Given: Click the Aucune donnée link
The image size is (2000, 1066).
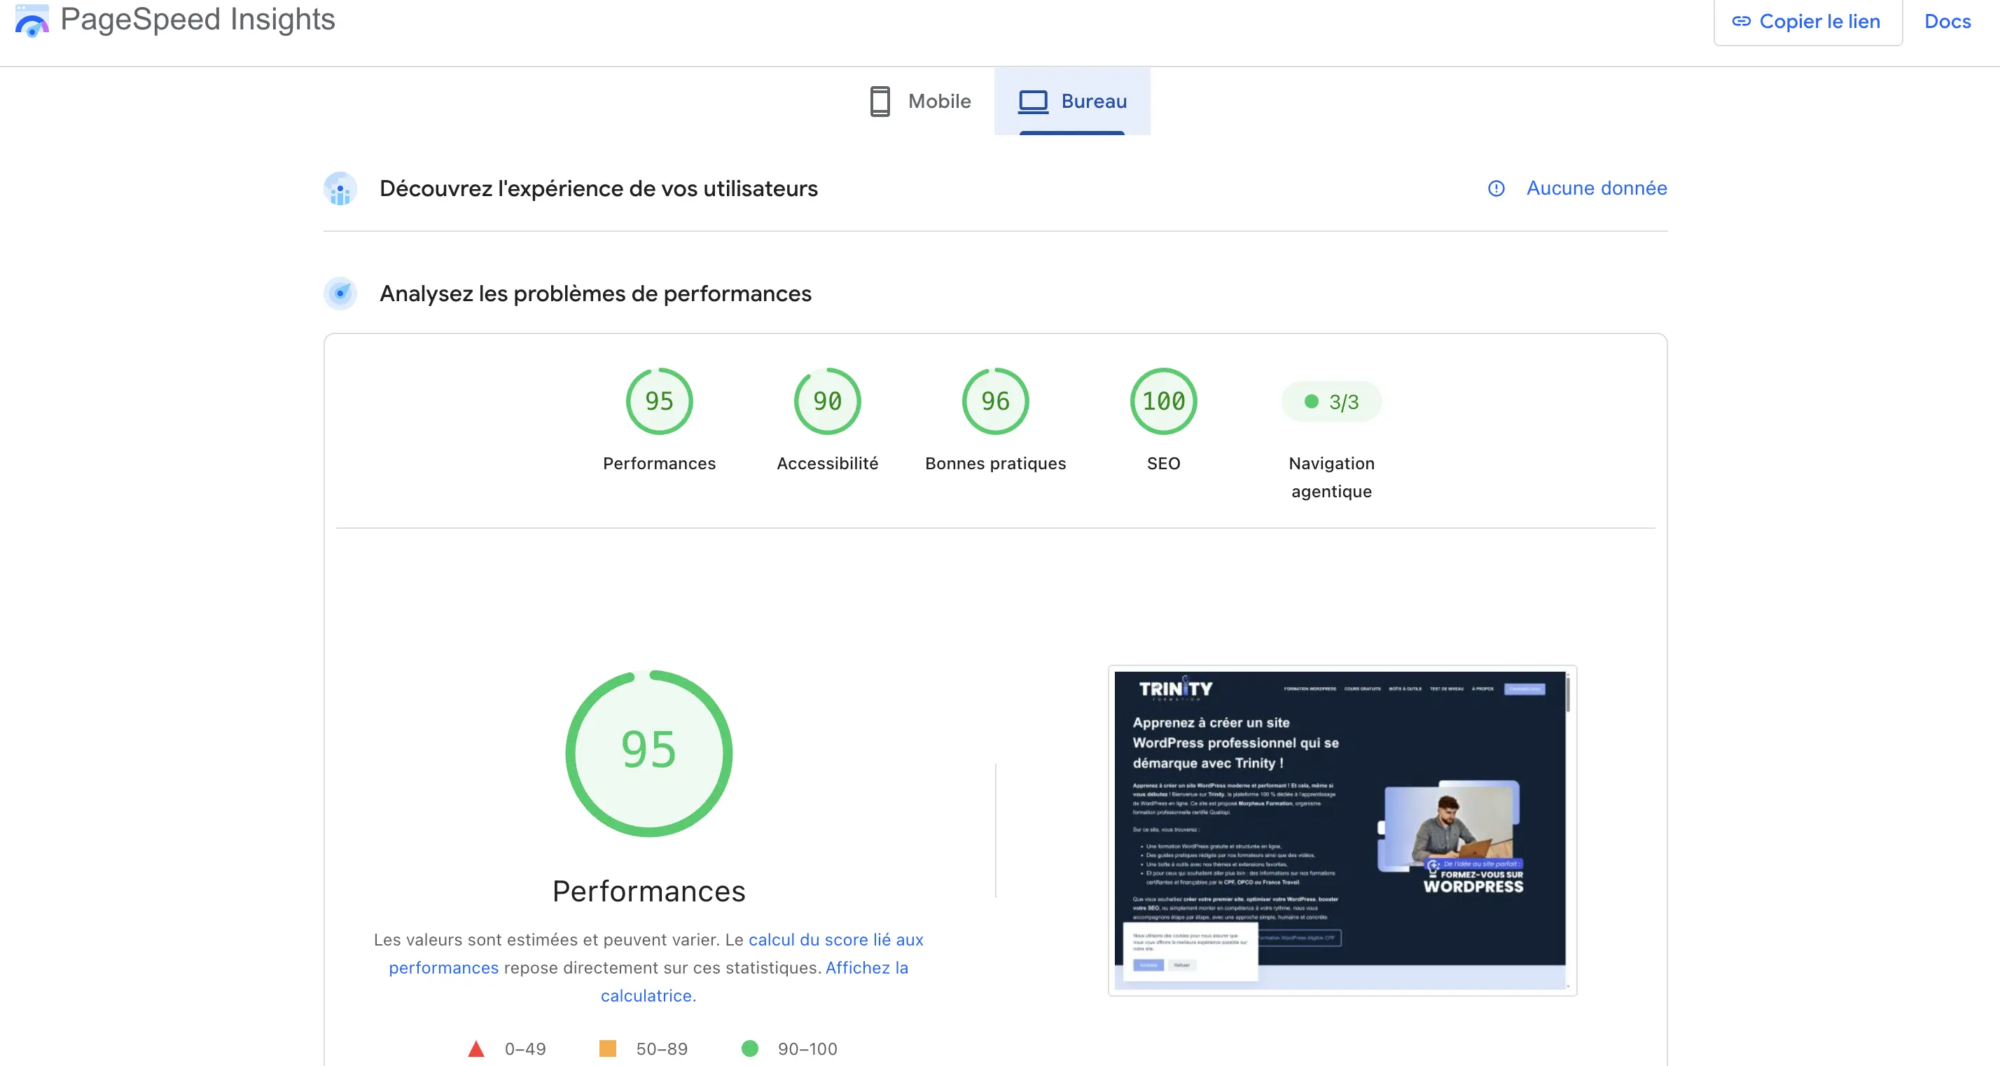Looking at the screenshot, I should pyautogui.click(x=1596, y=188).
